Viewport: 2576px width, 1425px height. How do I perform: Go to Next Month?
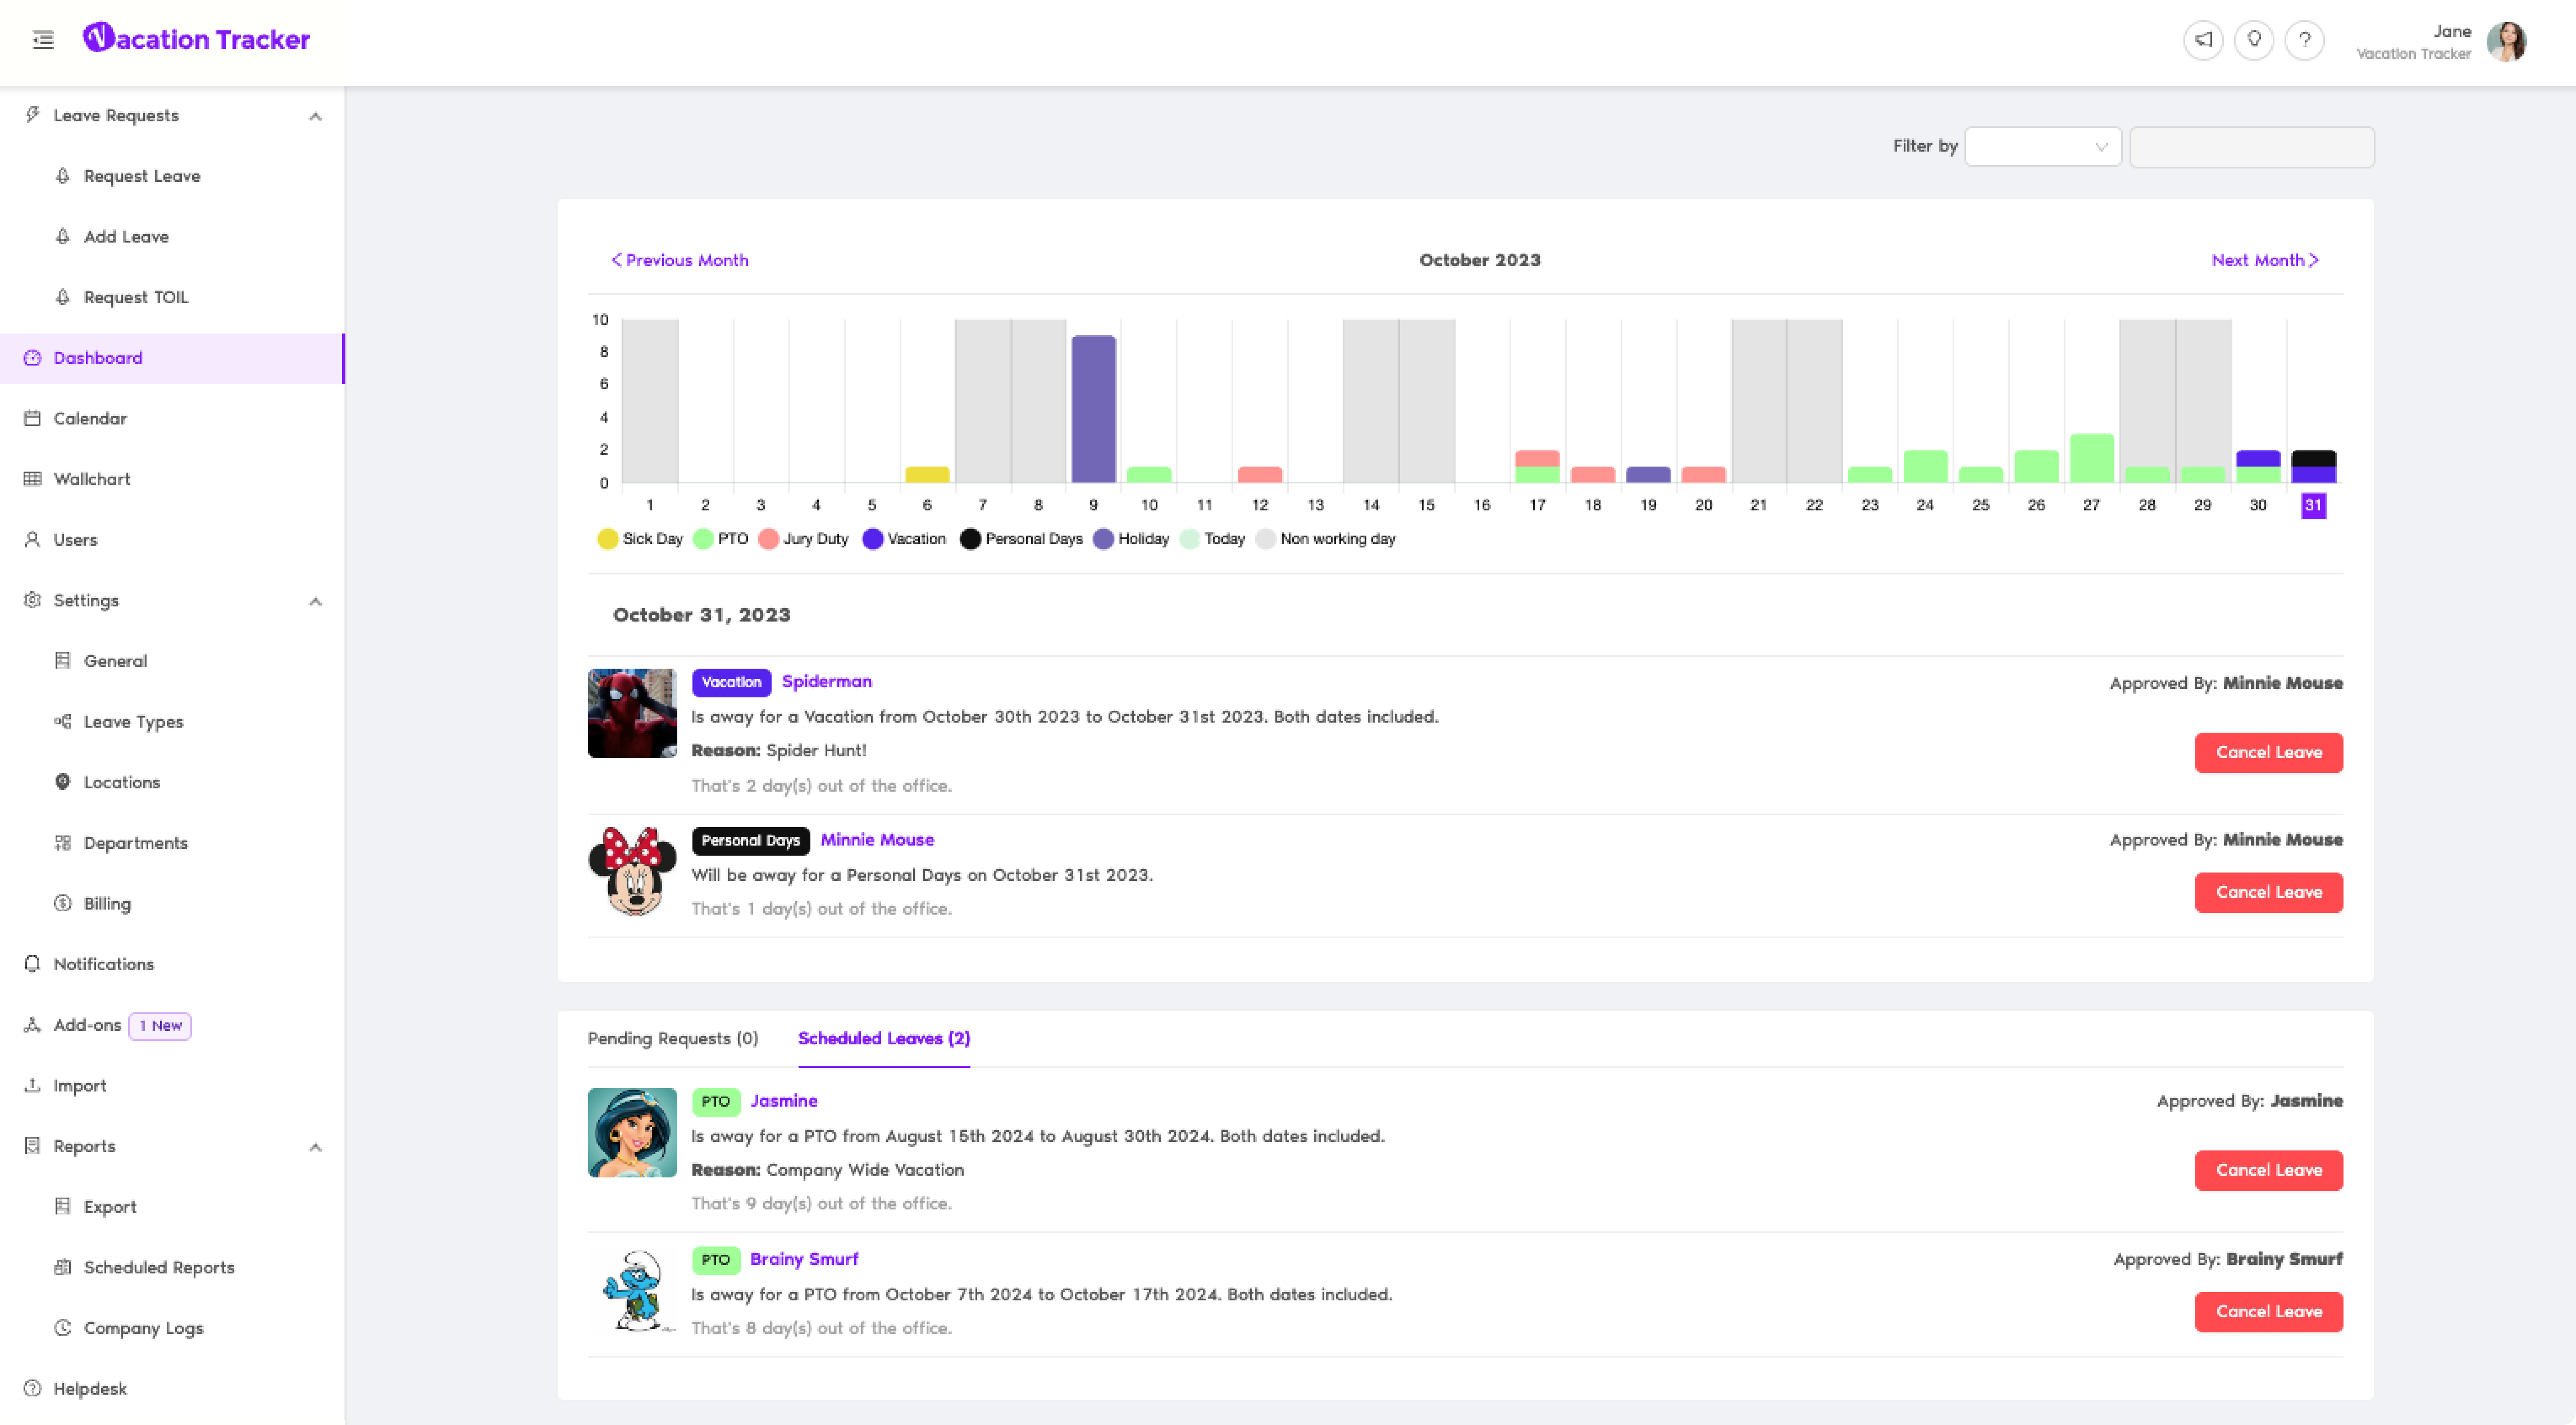tap(2265, 260)
